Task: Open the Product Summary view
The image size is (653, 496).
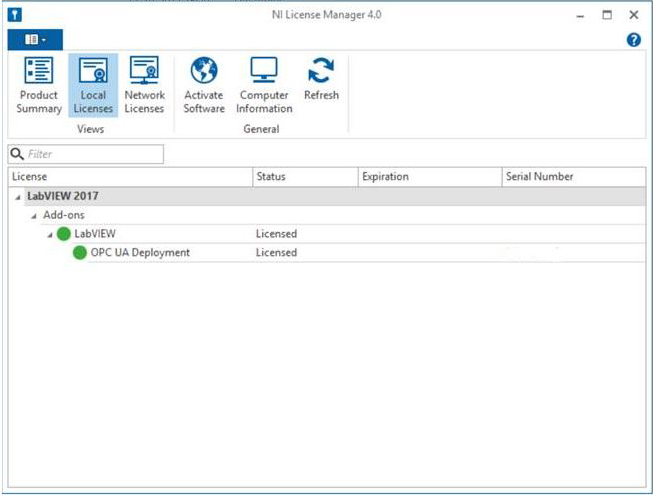Action: click(x=39, y=85)
